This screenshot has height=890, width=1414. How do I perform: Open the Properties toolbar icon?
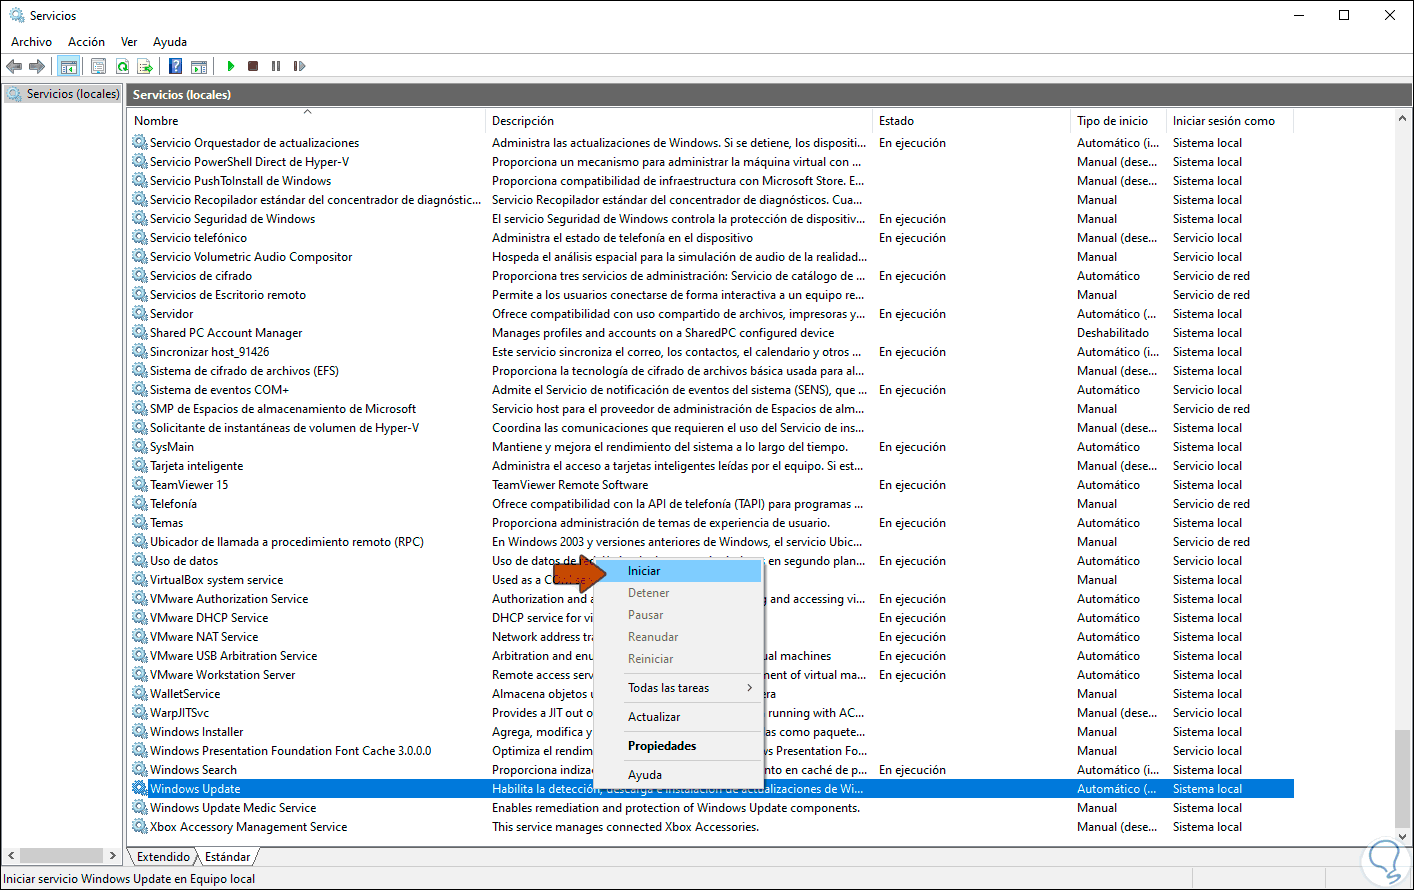click(x=98, y=66)
